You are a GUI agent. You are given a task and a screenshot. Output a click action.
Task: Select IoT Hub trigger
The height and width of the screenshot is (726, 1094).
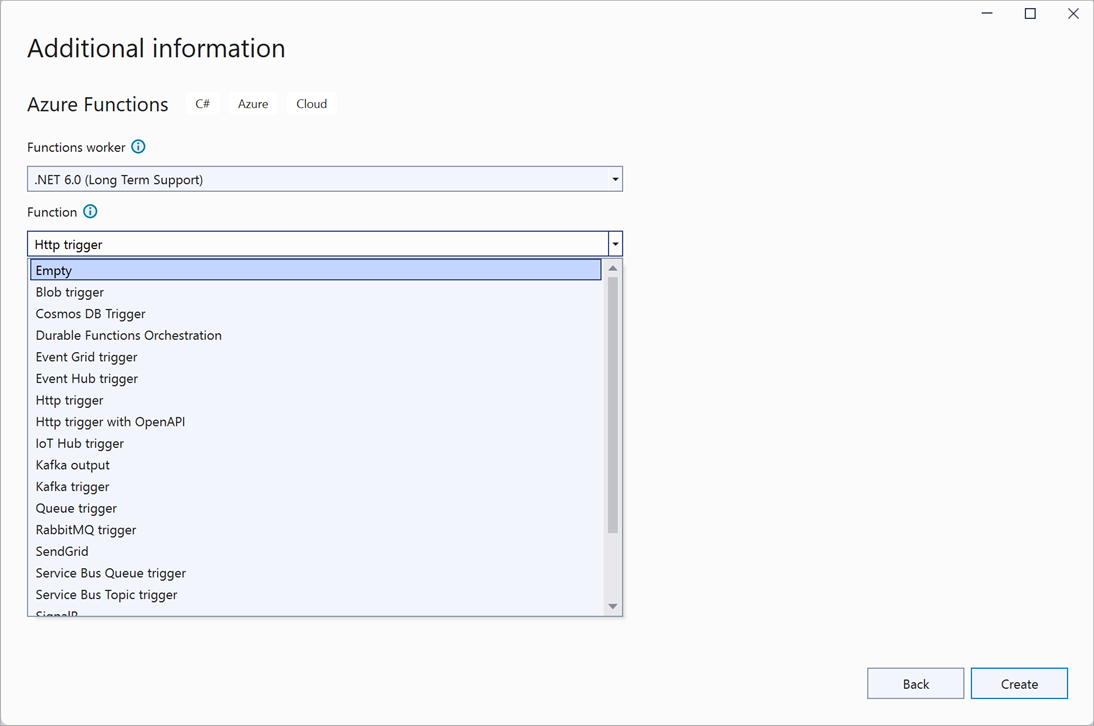pyautogui.click(x=80, y=443)
